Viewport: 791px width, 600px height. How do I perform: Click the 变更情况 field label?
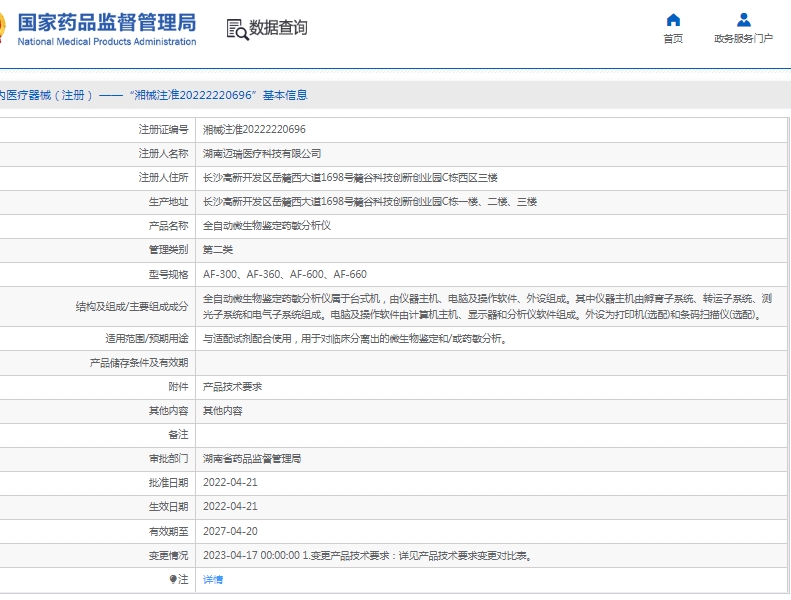(168, 556)
